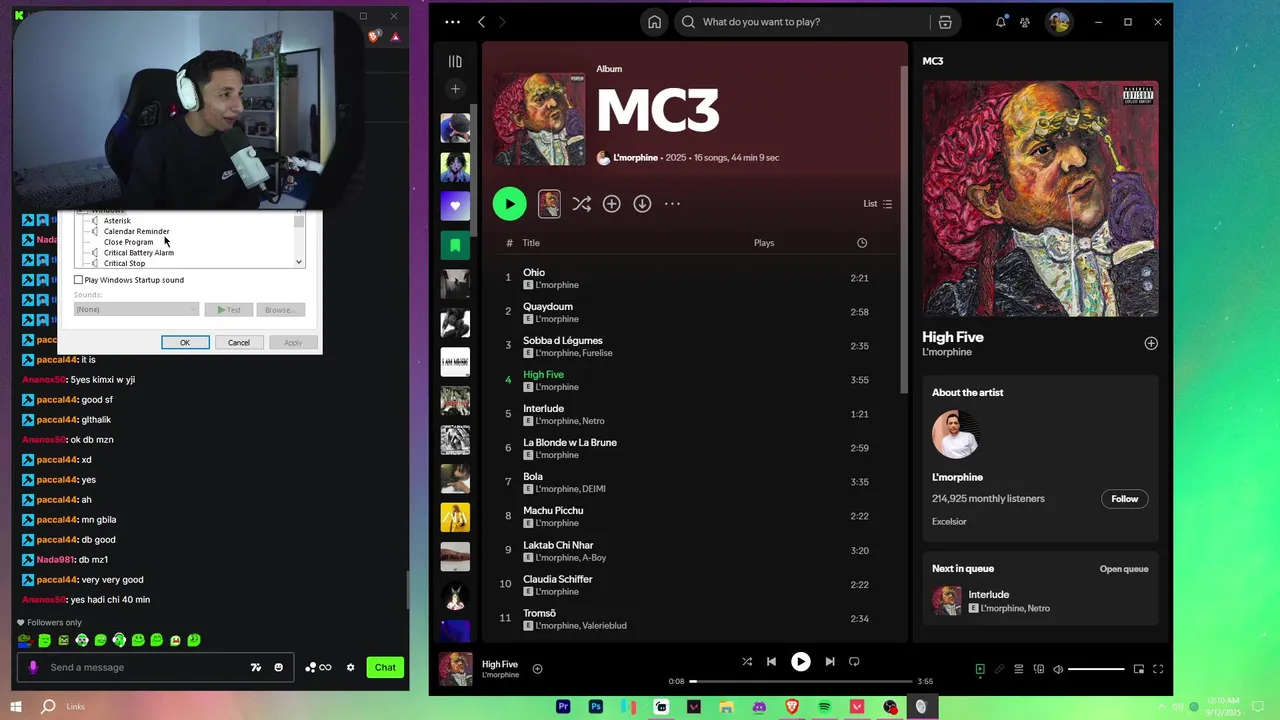Open Liked Songs in the sidebar
The width and height of the screenshot is (1280, 720).
coord(455,206)
